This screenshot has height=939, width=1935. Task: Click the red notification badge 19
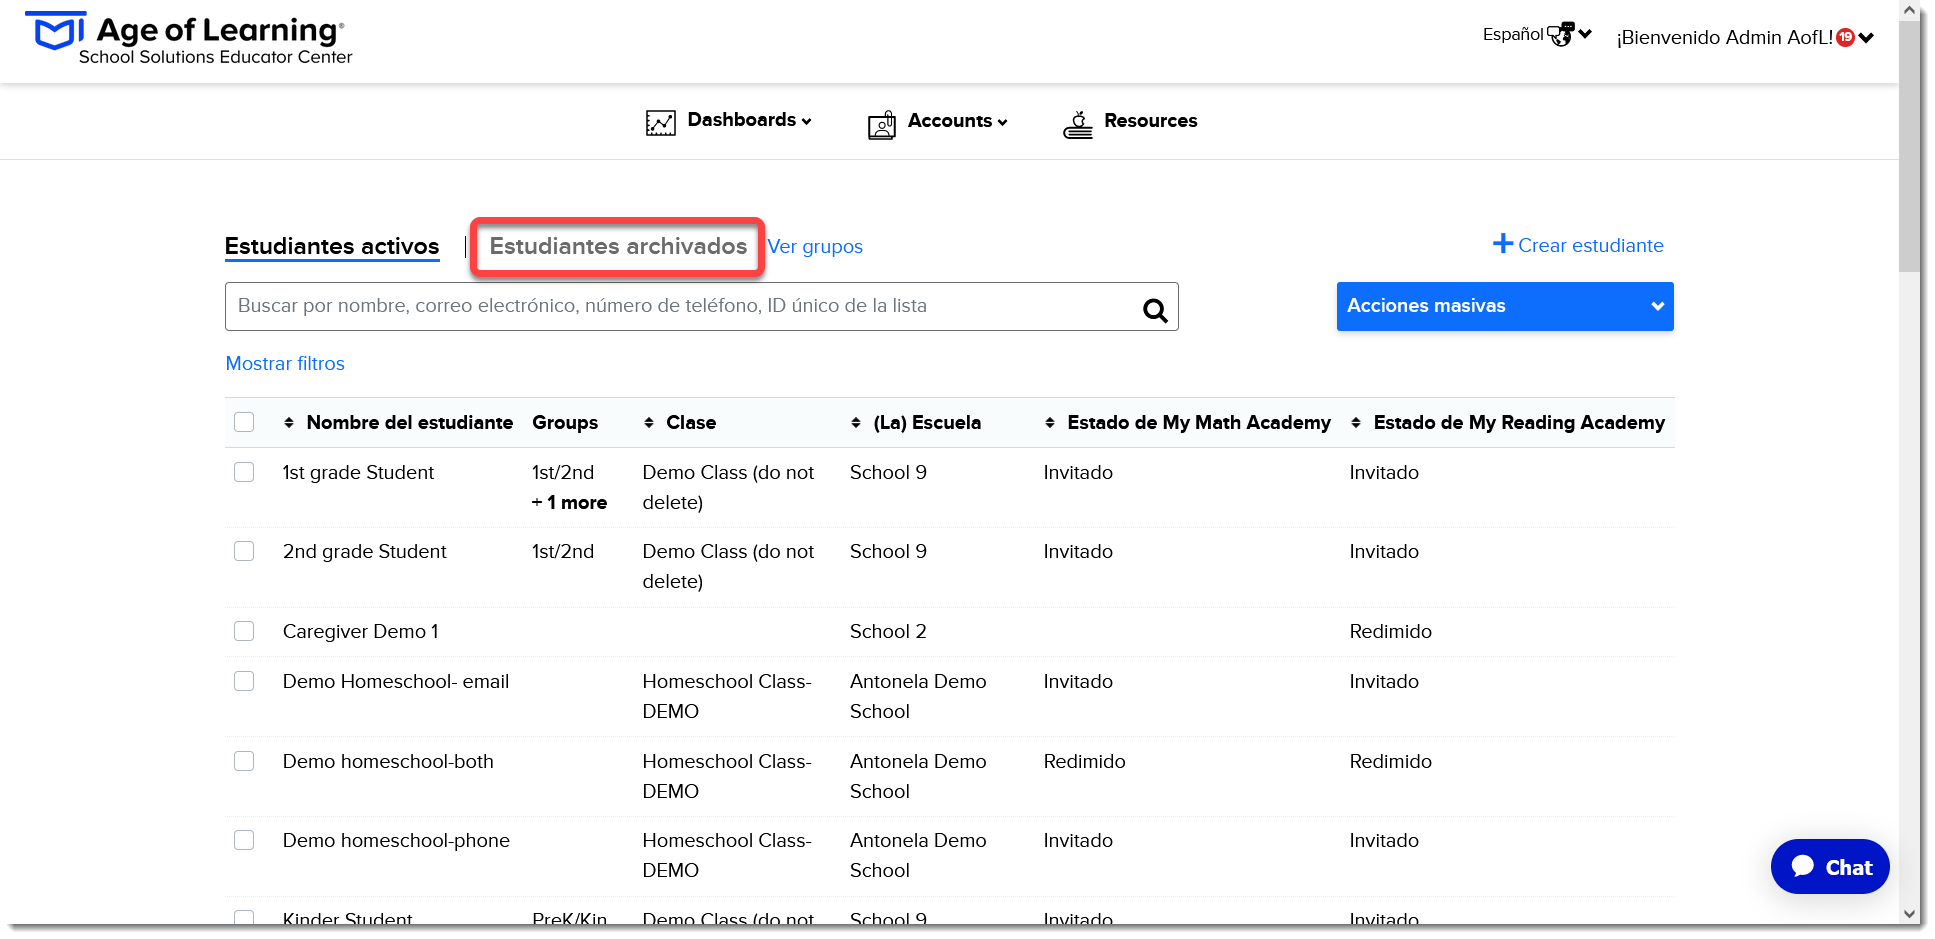[1846, 38]
